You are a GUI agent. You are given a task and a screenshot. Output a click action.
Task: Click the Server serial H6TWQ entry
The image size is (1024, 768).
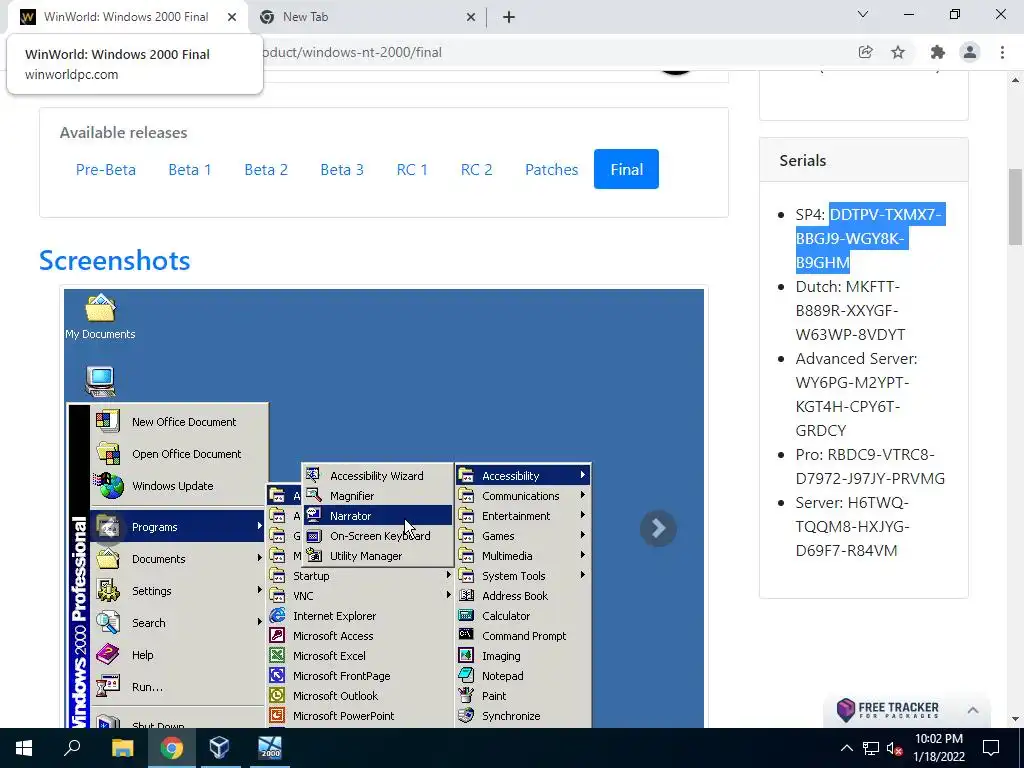[x=853, y=526]
